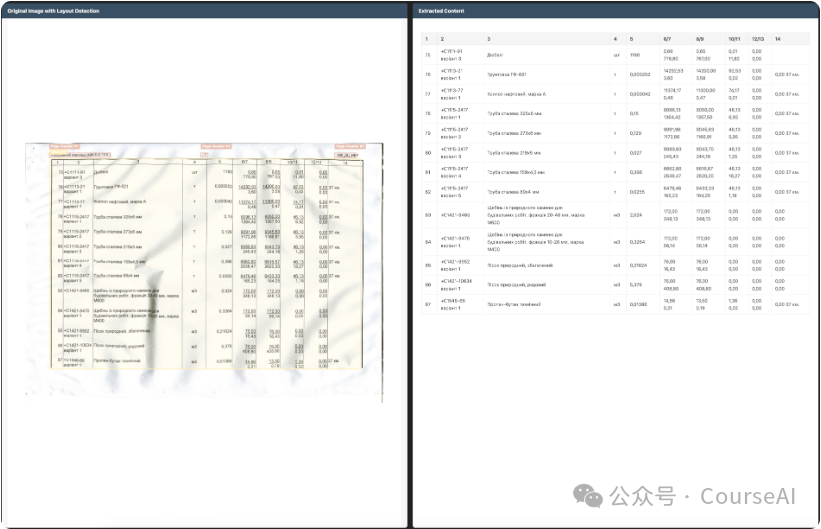The height and width of the screenshot is (529, 821).
Task: Click the WeChat logo in the watermark
Action: 587,496
